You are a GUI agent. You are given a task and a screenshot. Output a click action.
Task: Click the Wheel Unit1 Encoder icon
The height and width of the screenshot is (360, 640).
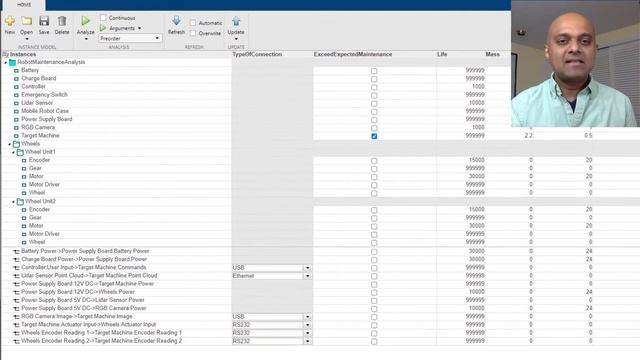click(x=24, y=160)
